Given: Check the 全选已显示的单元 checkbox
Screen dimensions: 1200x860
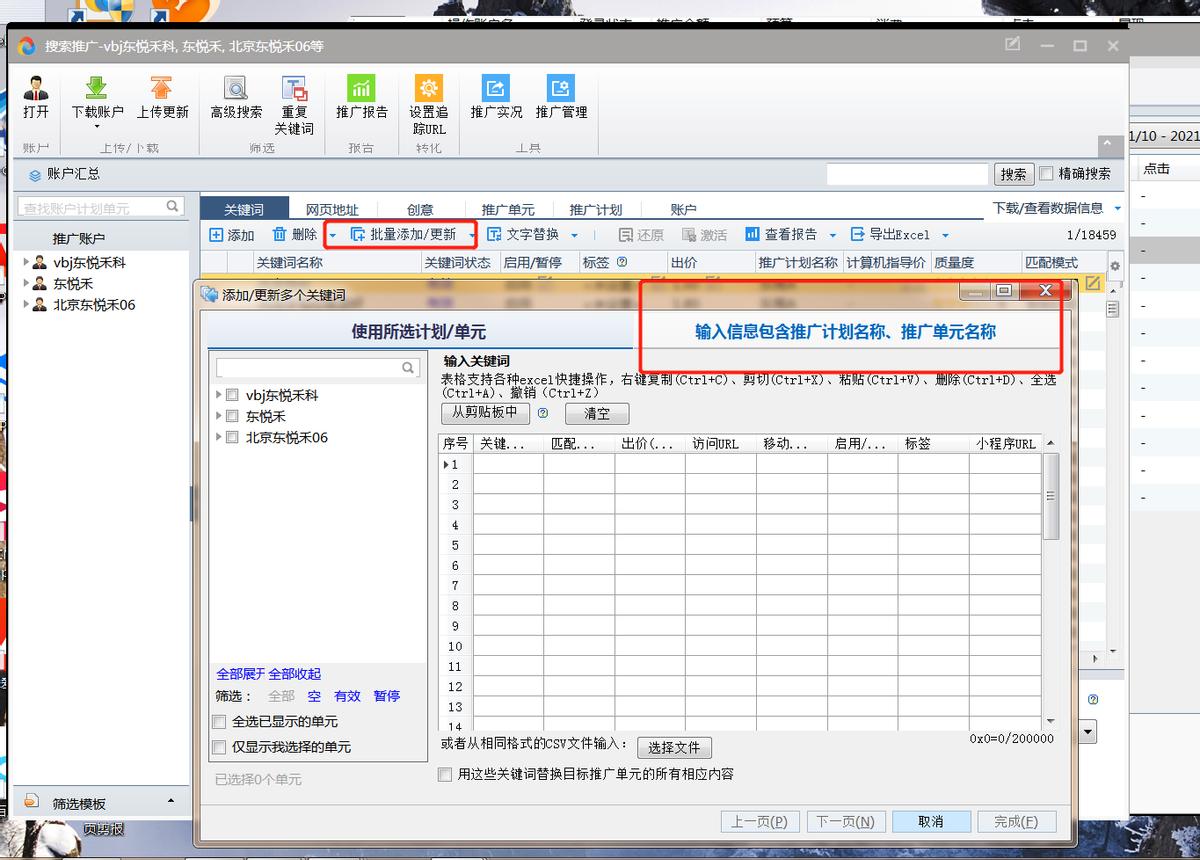Looking at the screenshot, I should (x=217, y=721).
